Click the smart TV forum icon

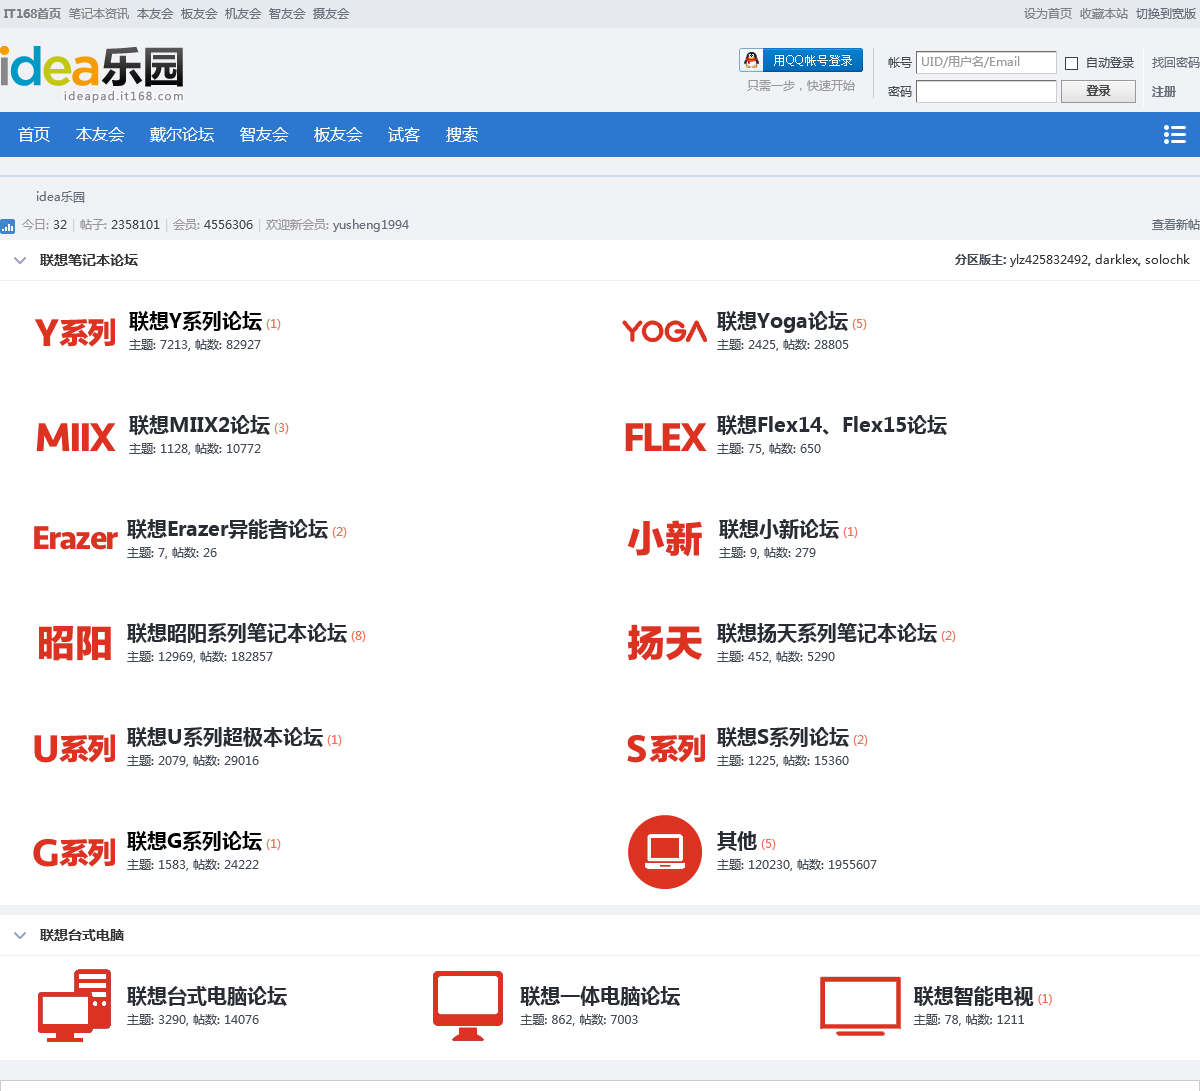coord(860,1005)
